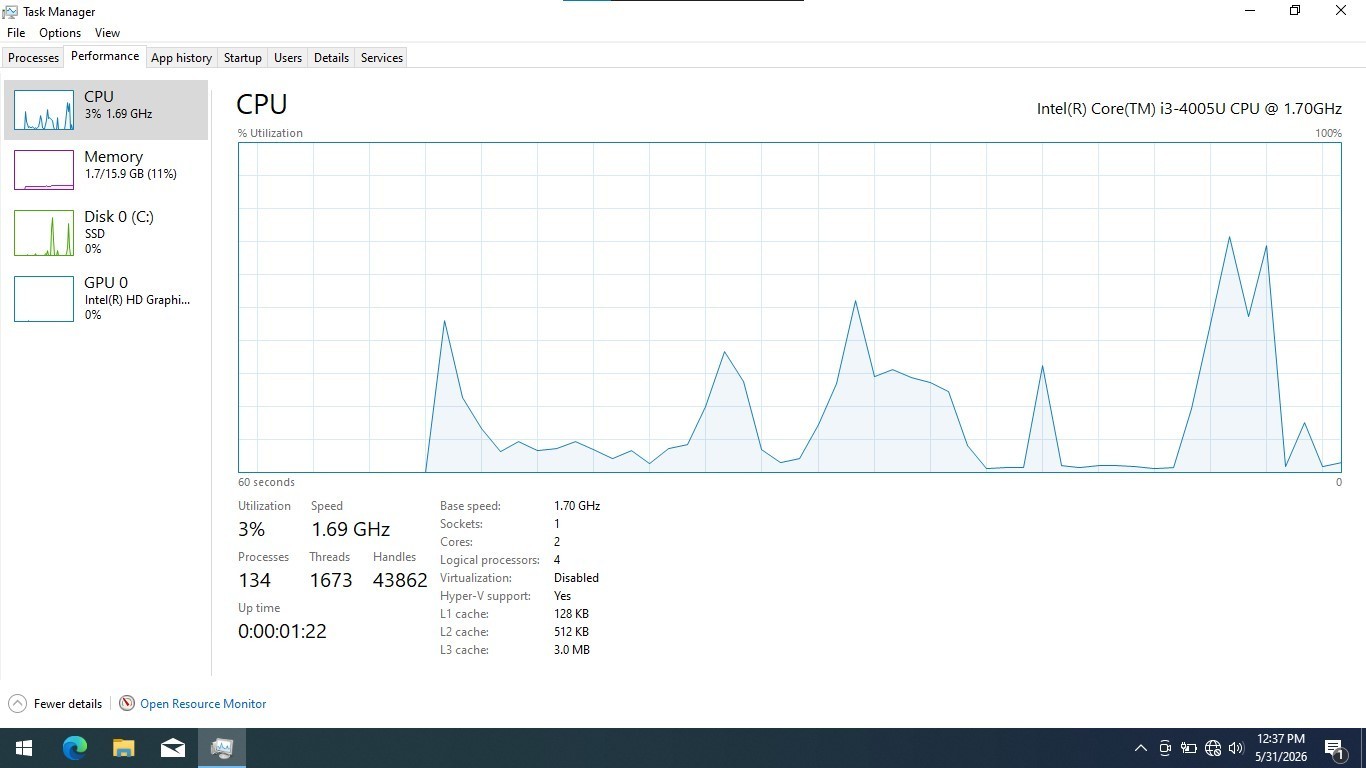Collapse view with Fewer details chevron

click(17, 703)
